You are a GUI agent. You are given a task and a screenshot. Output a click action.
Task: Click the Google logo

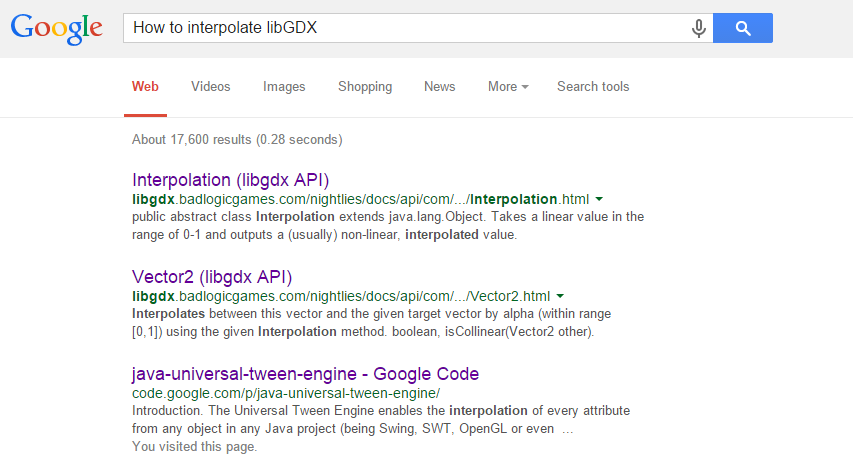[x=57, y=29]
